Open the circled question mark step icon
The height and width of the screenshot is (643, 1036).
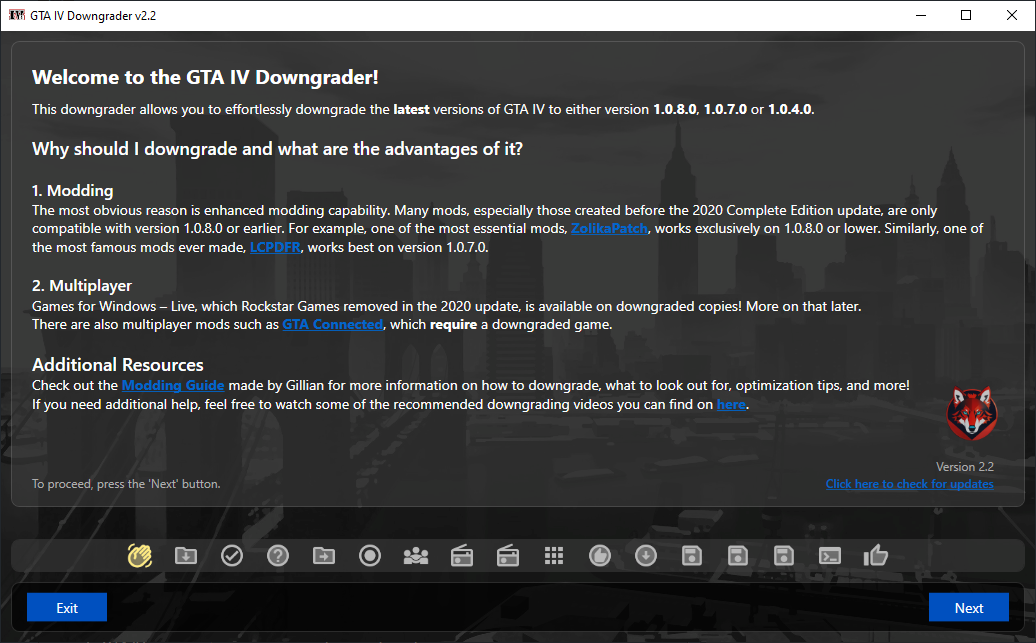pos(278,556)
